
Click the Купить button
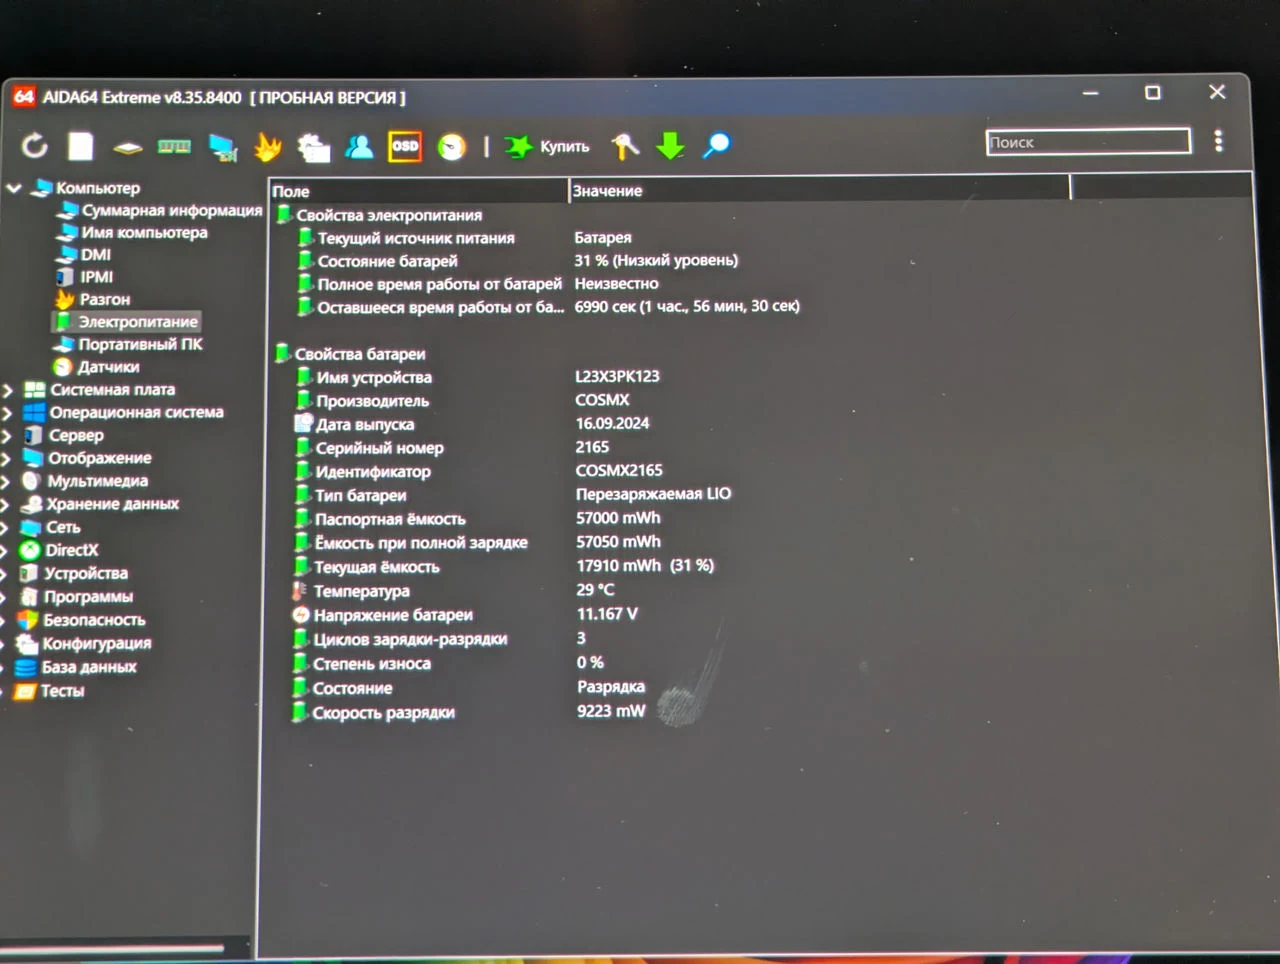(548, 146)
